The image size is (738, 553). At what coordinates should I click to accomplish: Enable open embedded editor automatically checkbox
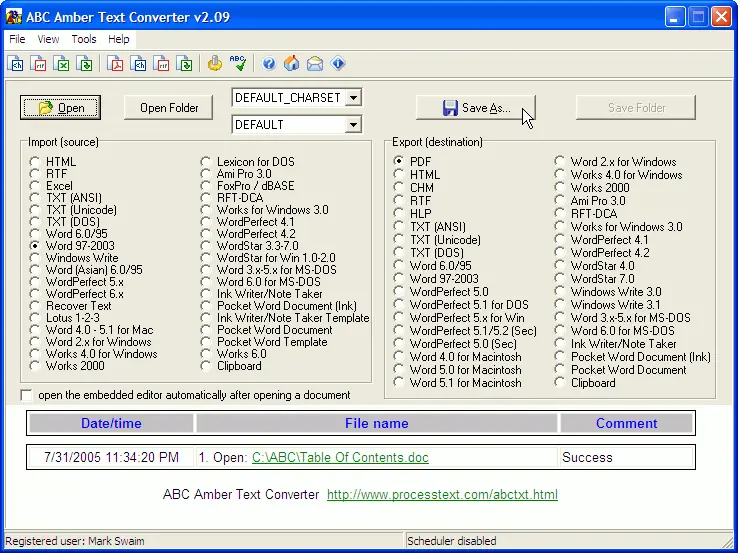[27, 395]
